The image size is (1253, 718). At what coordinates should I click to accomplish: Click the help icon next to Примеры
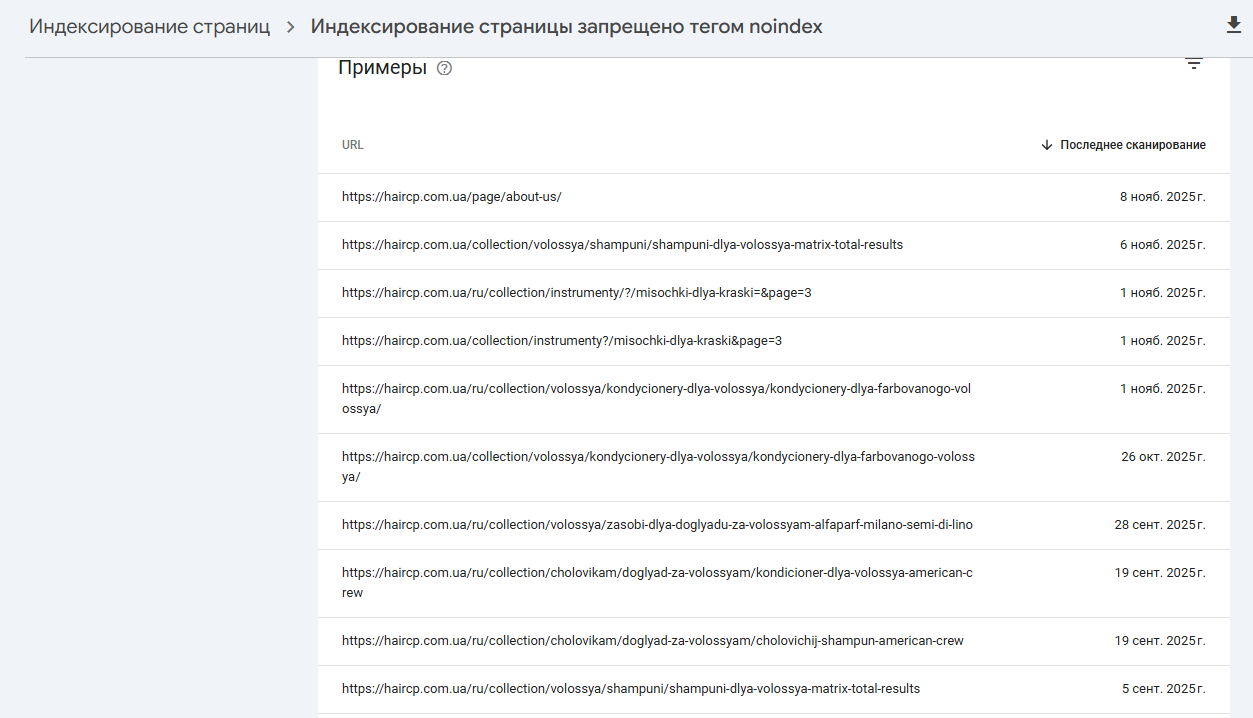tap(445, 69)
